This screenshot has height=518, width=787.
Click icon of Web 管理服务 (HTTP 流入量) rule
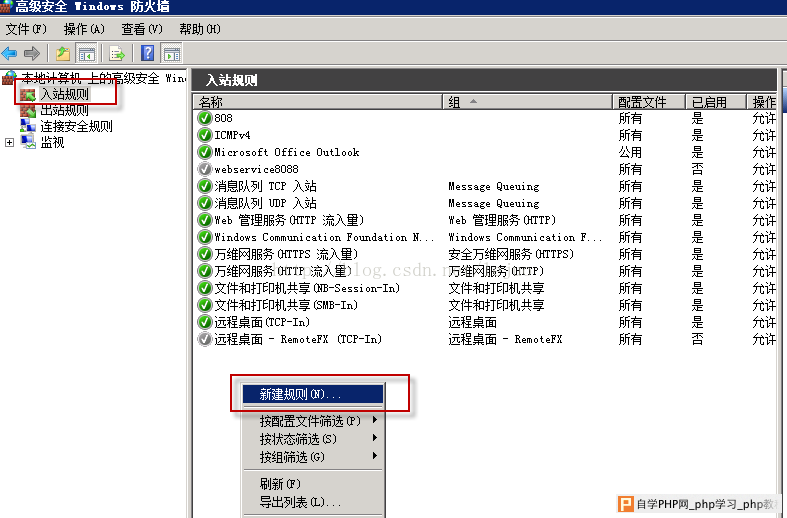(205, 220)
